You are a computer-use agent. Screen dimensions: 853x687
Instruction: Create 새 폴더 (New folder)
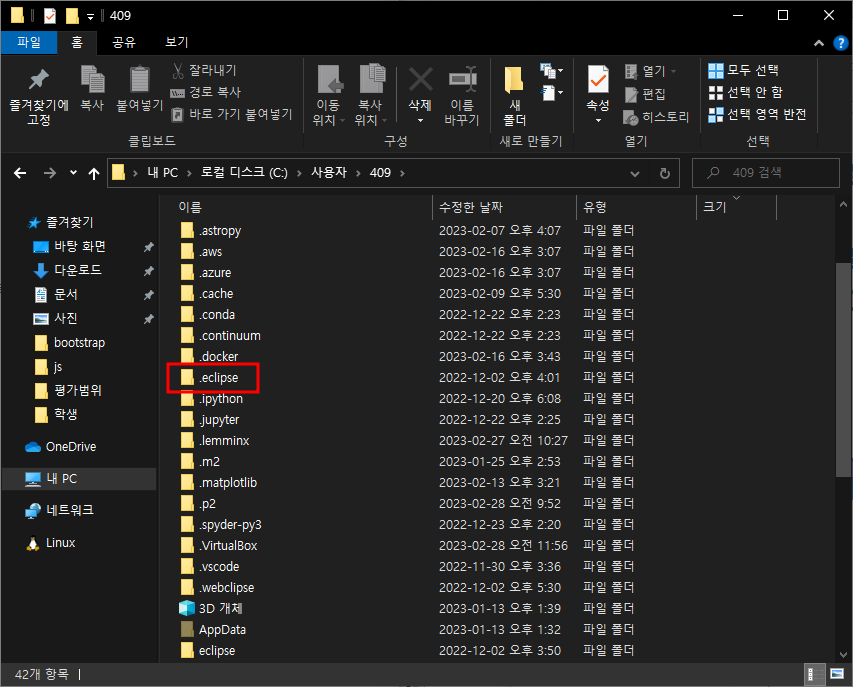514,95
